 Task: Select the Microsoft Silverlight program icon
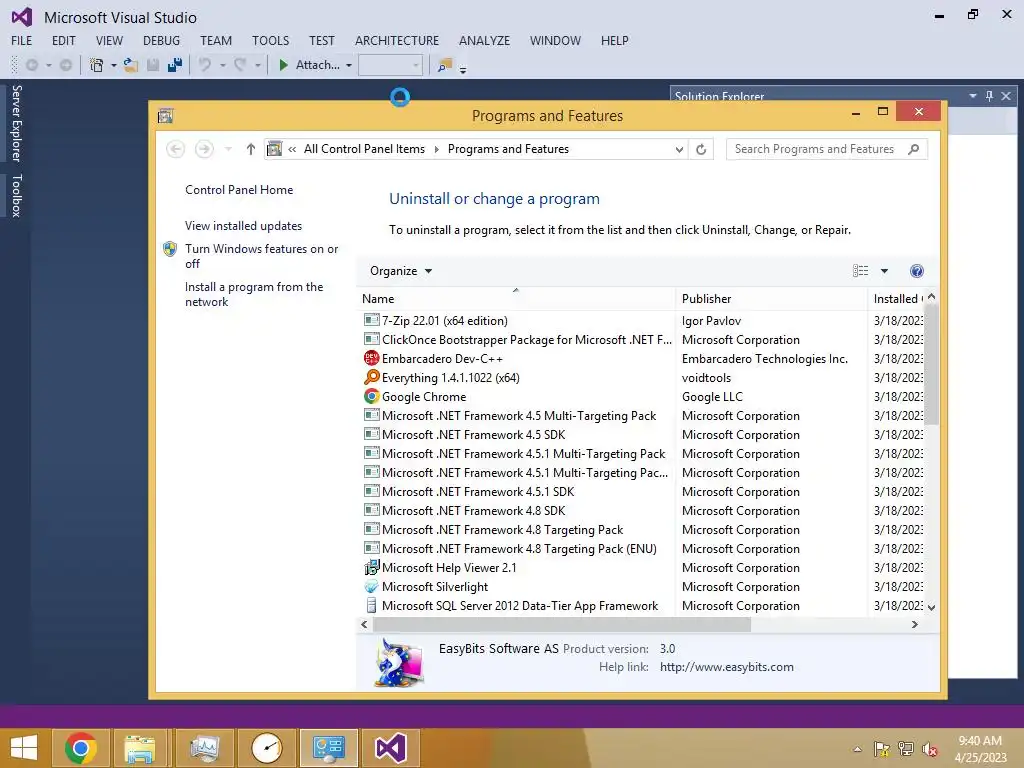[x=372, y=586]
